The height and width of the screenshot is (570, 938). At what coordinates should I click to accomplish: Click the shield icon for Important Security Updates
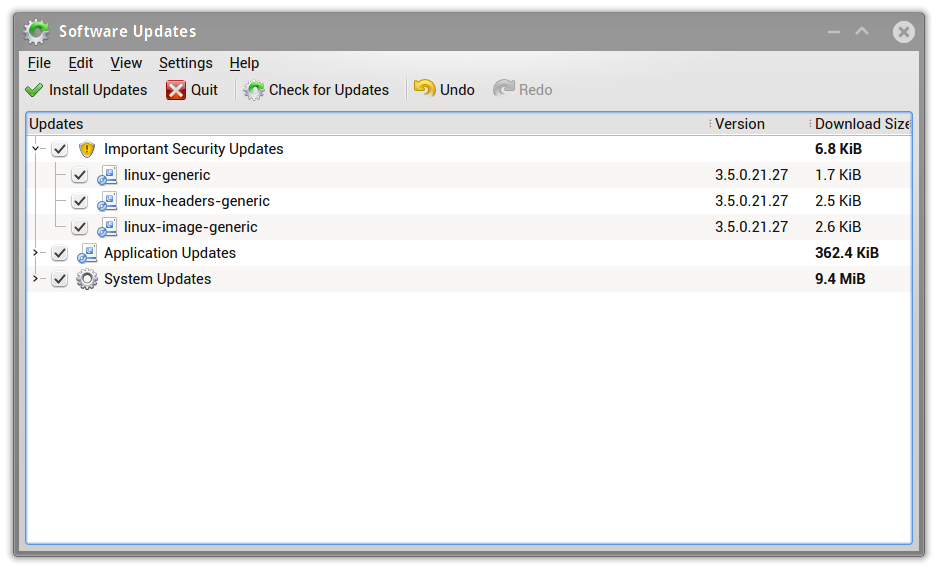click(x=87, y=149)
